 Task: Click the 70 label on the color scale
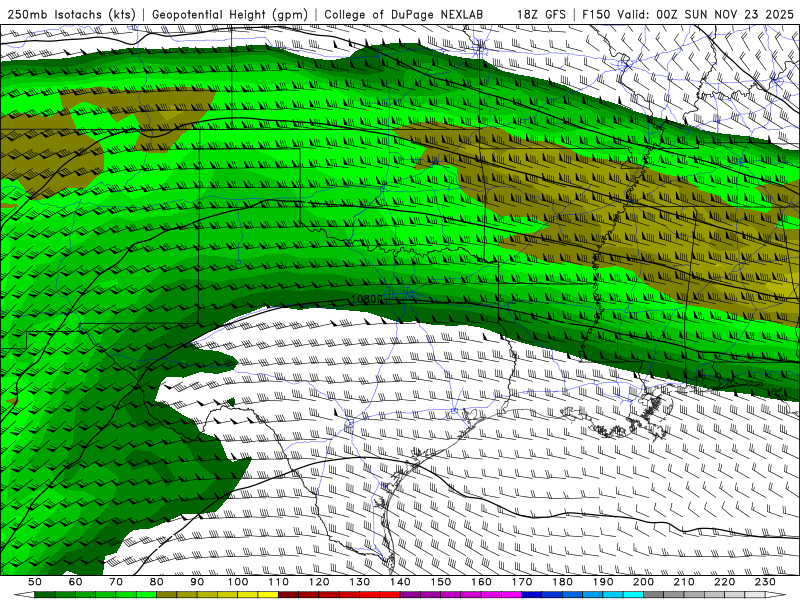tap(116, 582)
